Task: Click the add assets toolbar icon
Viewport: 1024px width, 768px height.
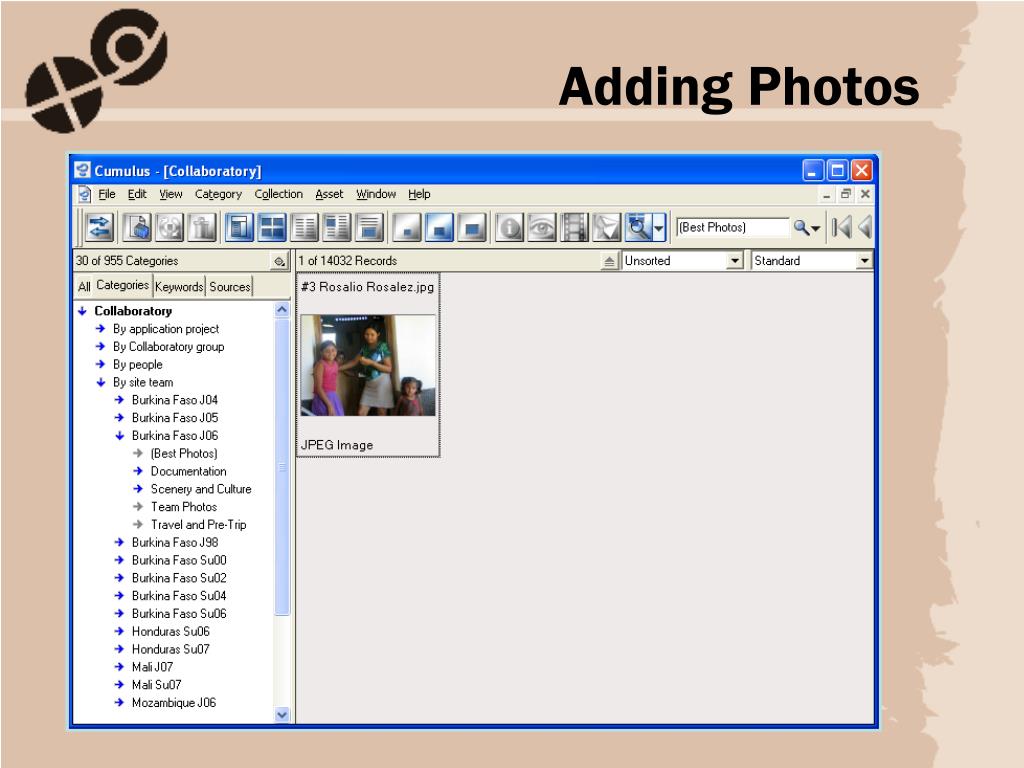Action: pyautogui.click(x=138, y=227)
